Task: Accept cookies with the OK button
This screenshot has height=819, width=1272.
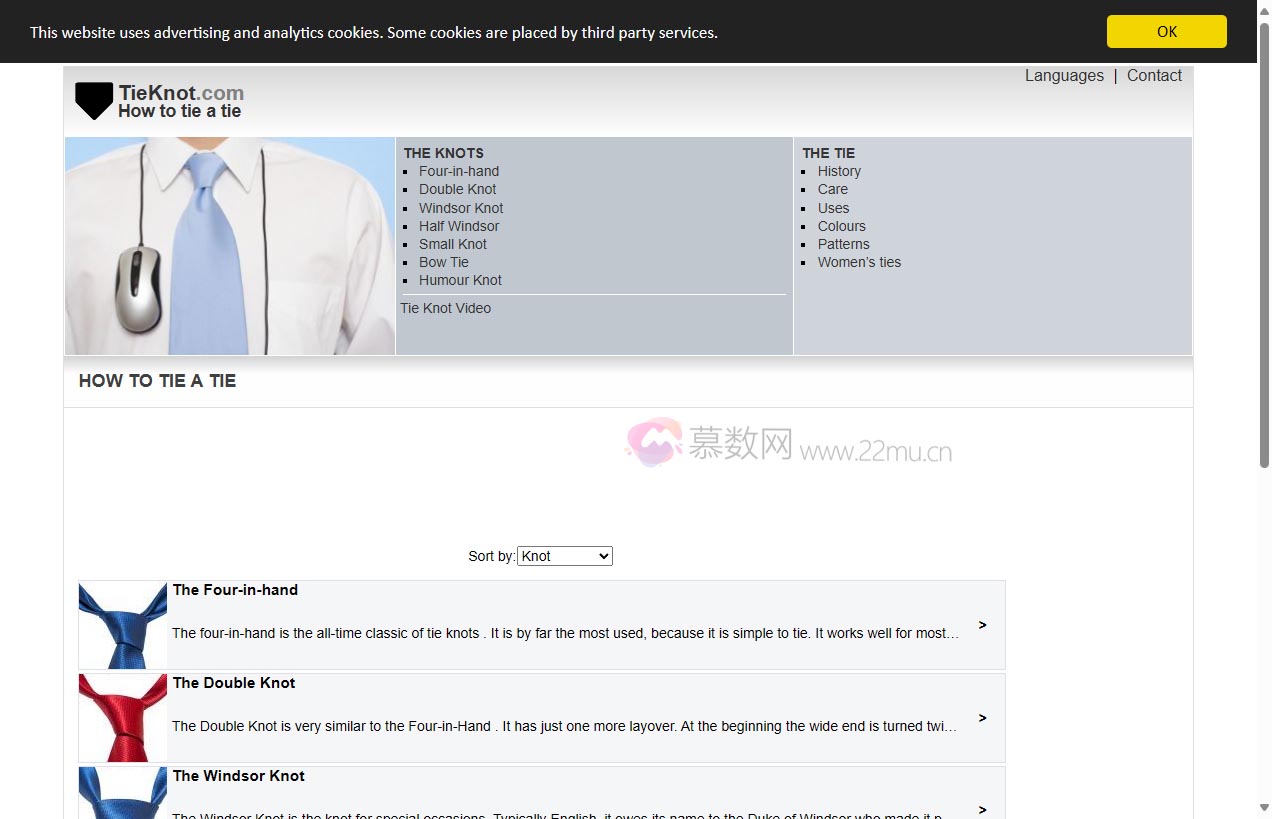Action: pyautogui.click(x=1166, y=32)
